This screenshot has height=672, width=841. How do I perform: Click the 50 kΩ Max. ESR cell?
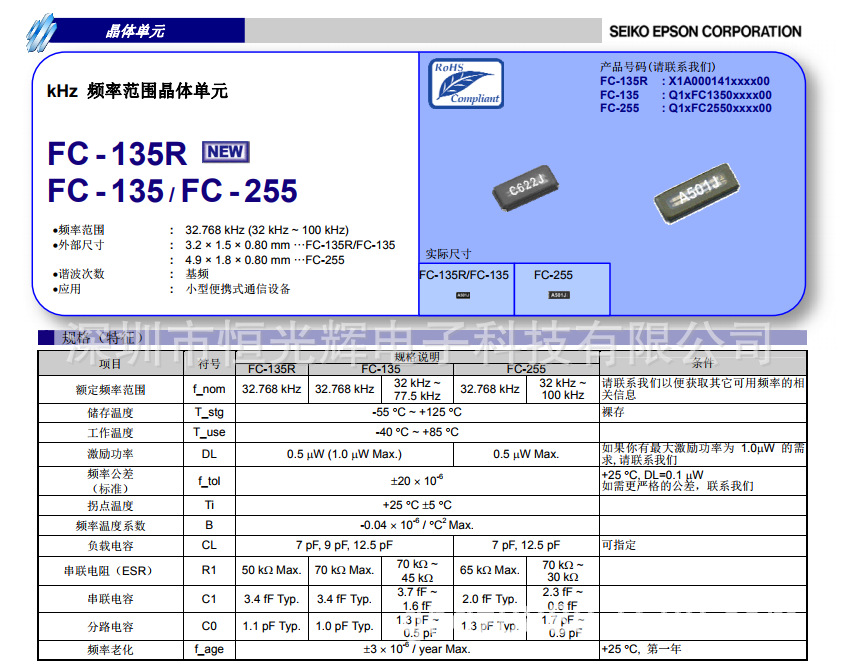click(271, 570)
